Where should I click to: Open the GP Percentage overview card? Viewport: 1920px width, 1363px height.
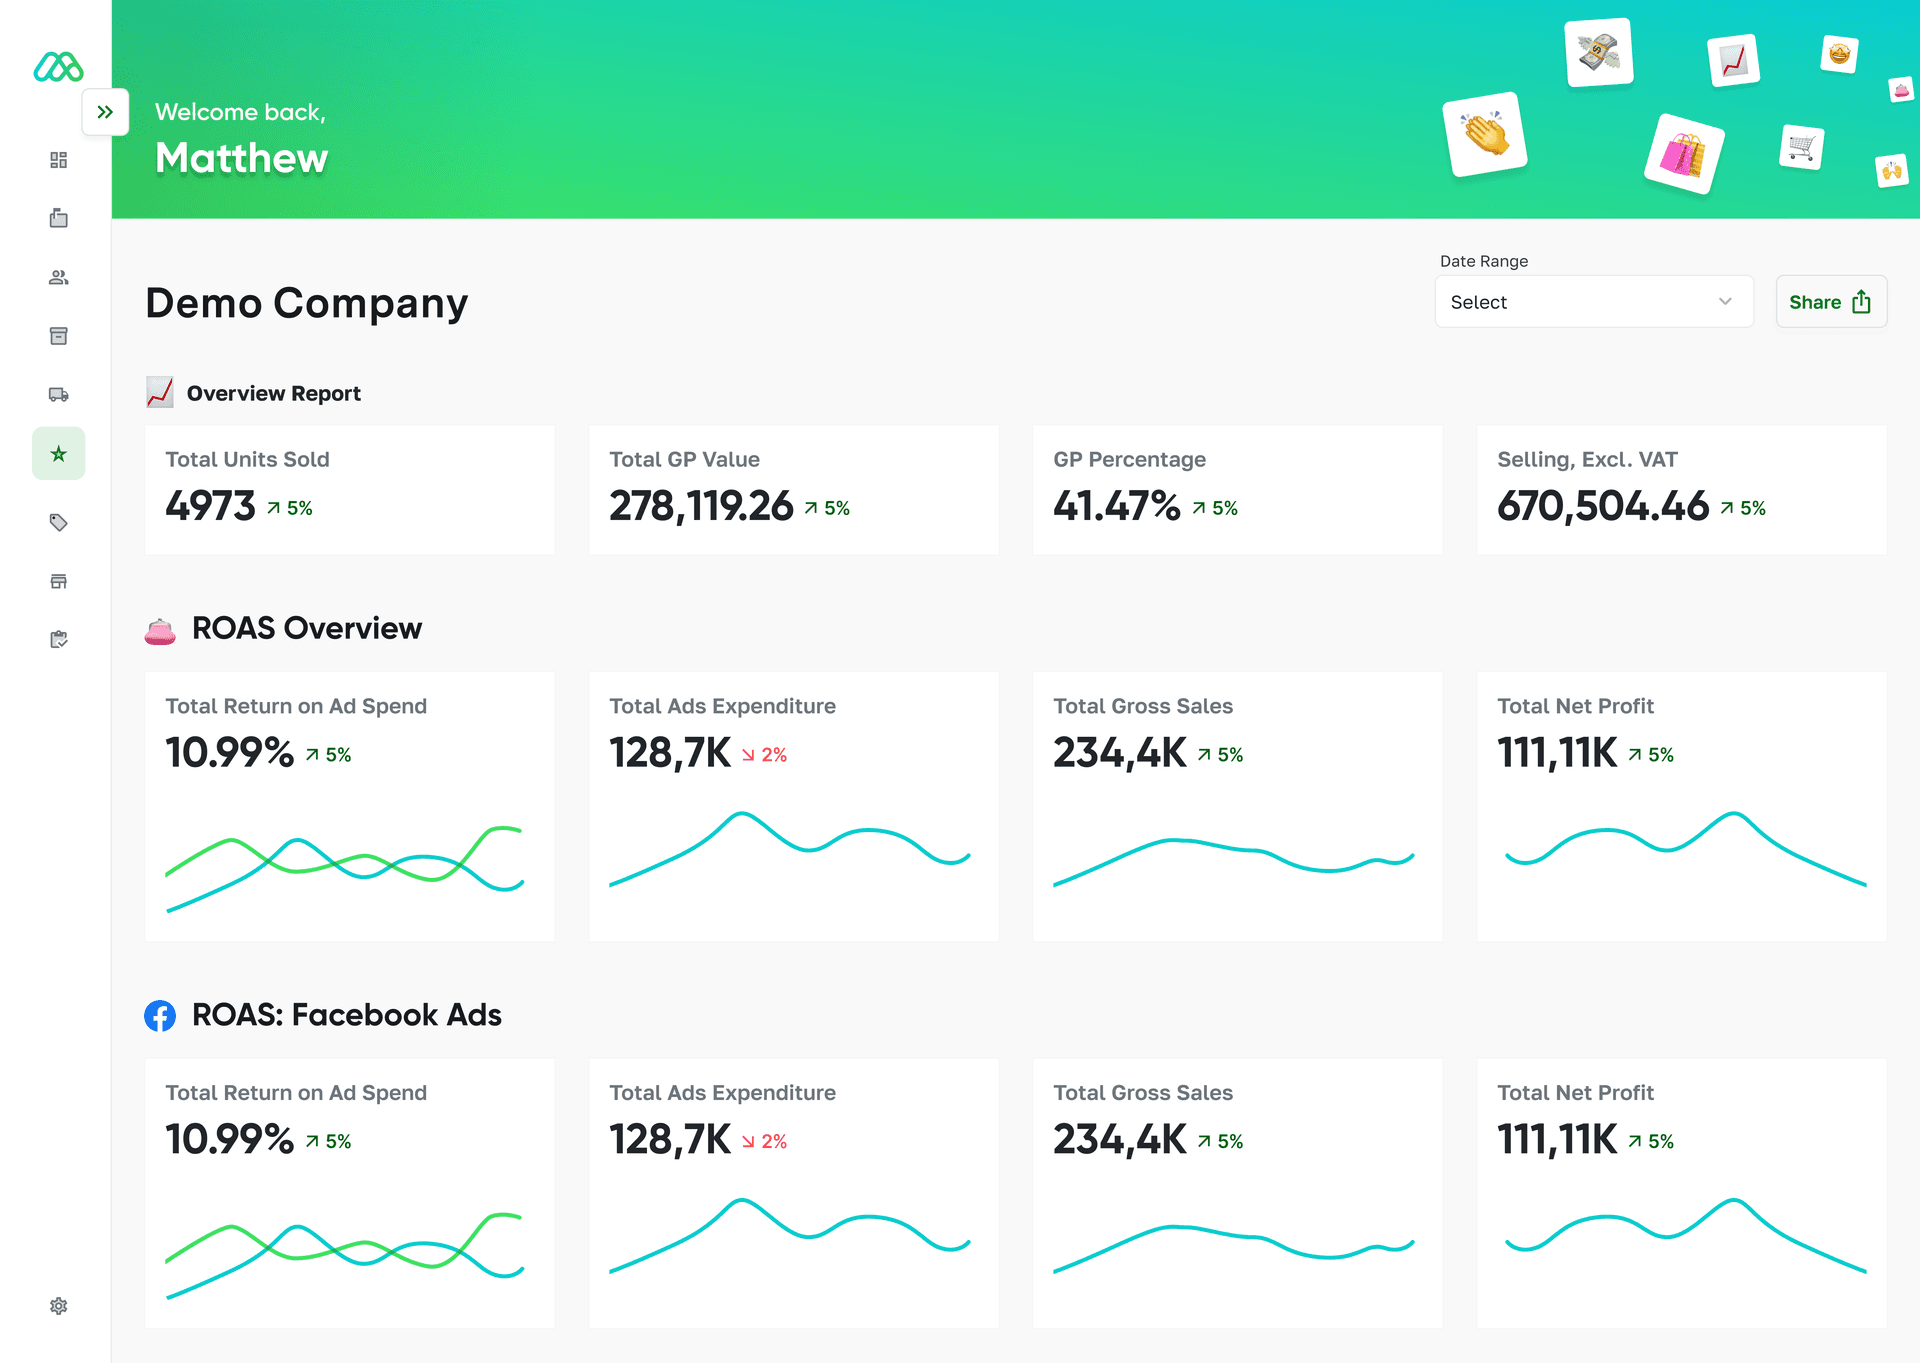click(1237, 490)
